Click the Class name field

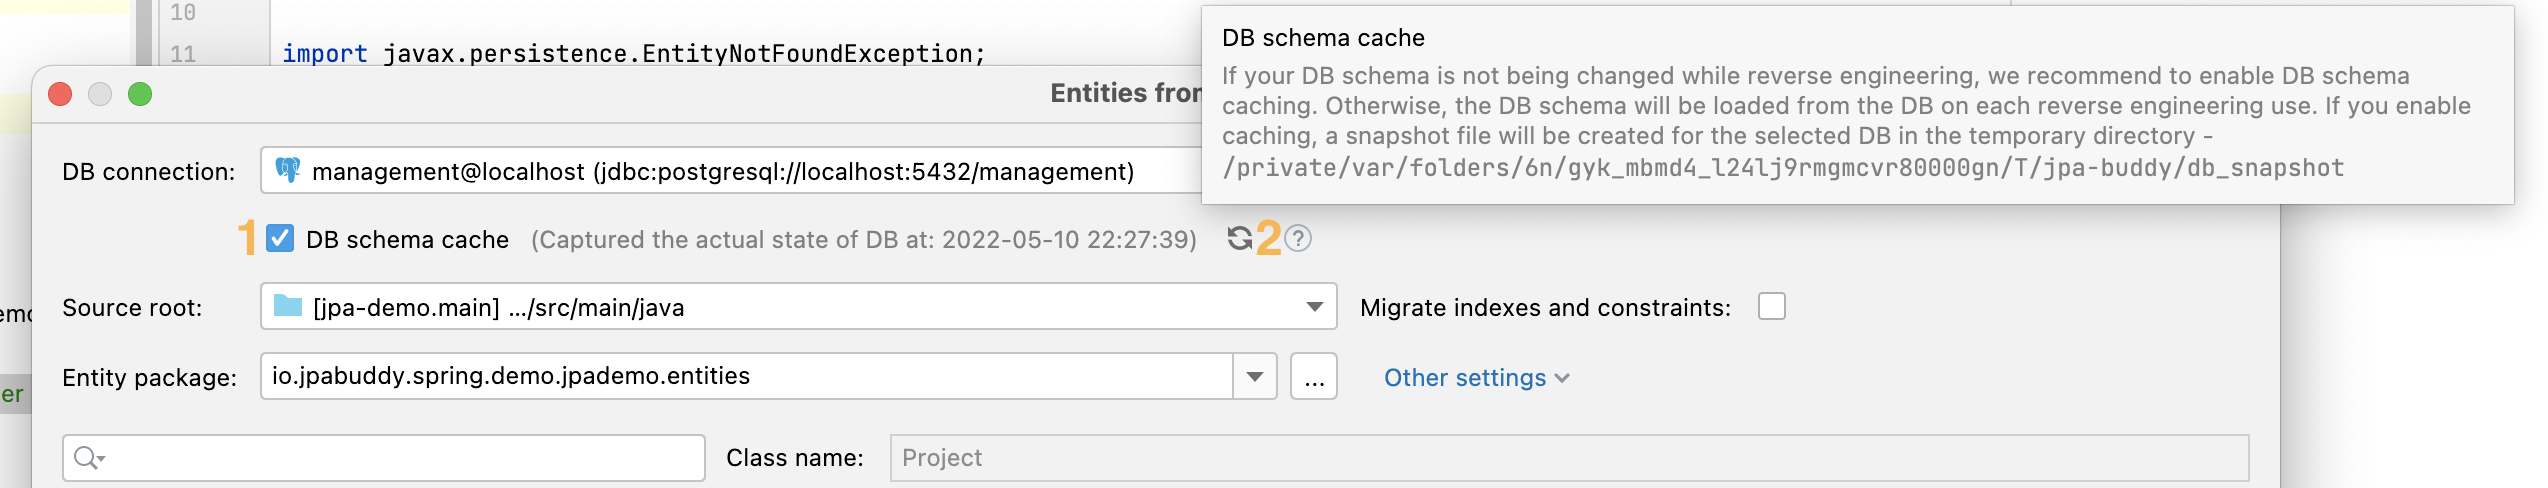click(x=1569, y=458)
